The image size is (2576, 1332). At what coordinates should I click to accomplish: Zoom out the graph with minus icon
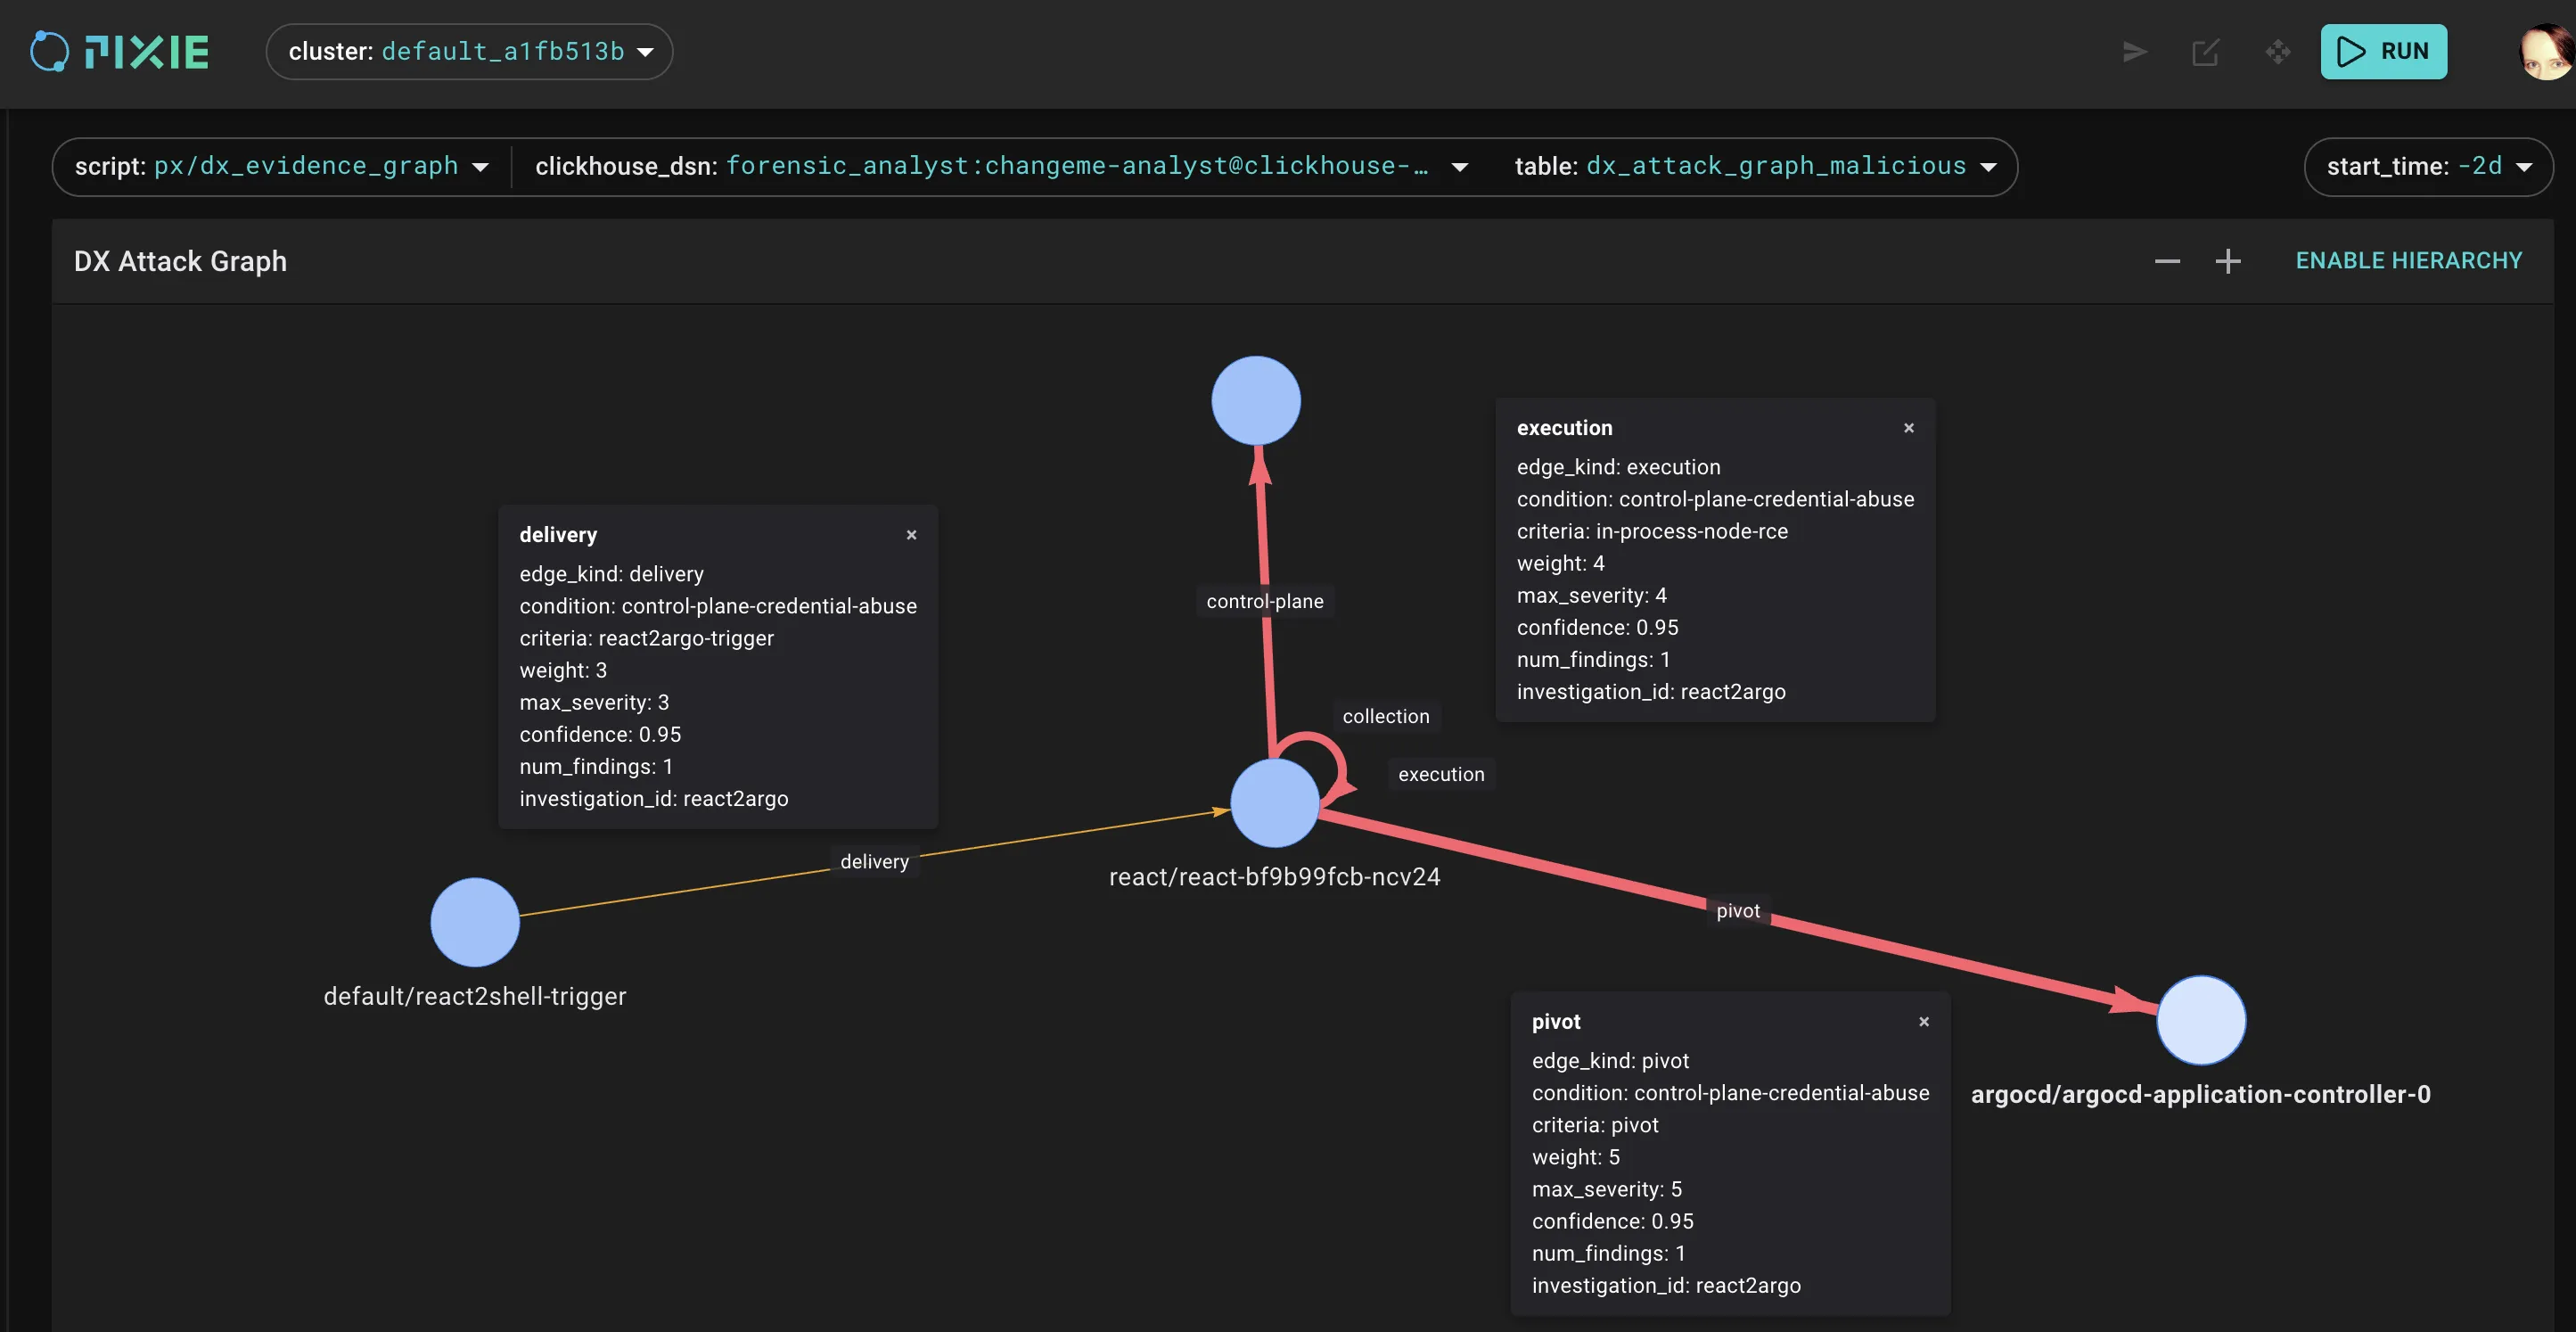point(2167,262)
